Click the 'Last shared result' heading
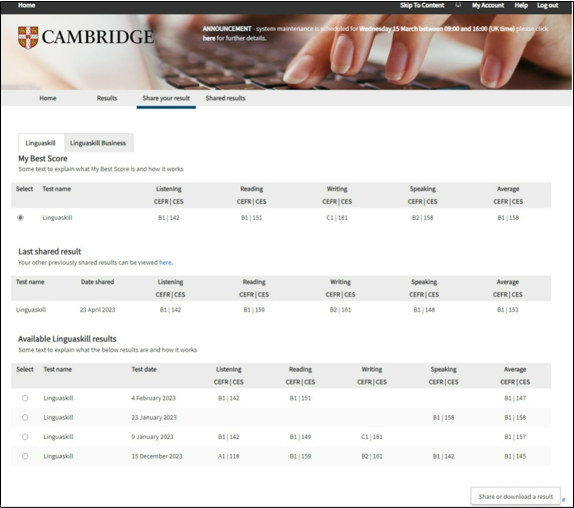This screenshot has width=574, height=508. [49, 251]
